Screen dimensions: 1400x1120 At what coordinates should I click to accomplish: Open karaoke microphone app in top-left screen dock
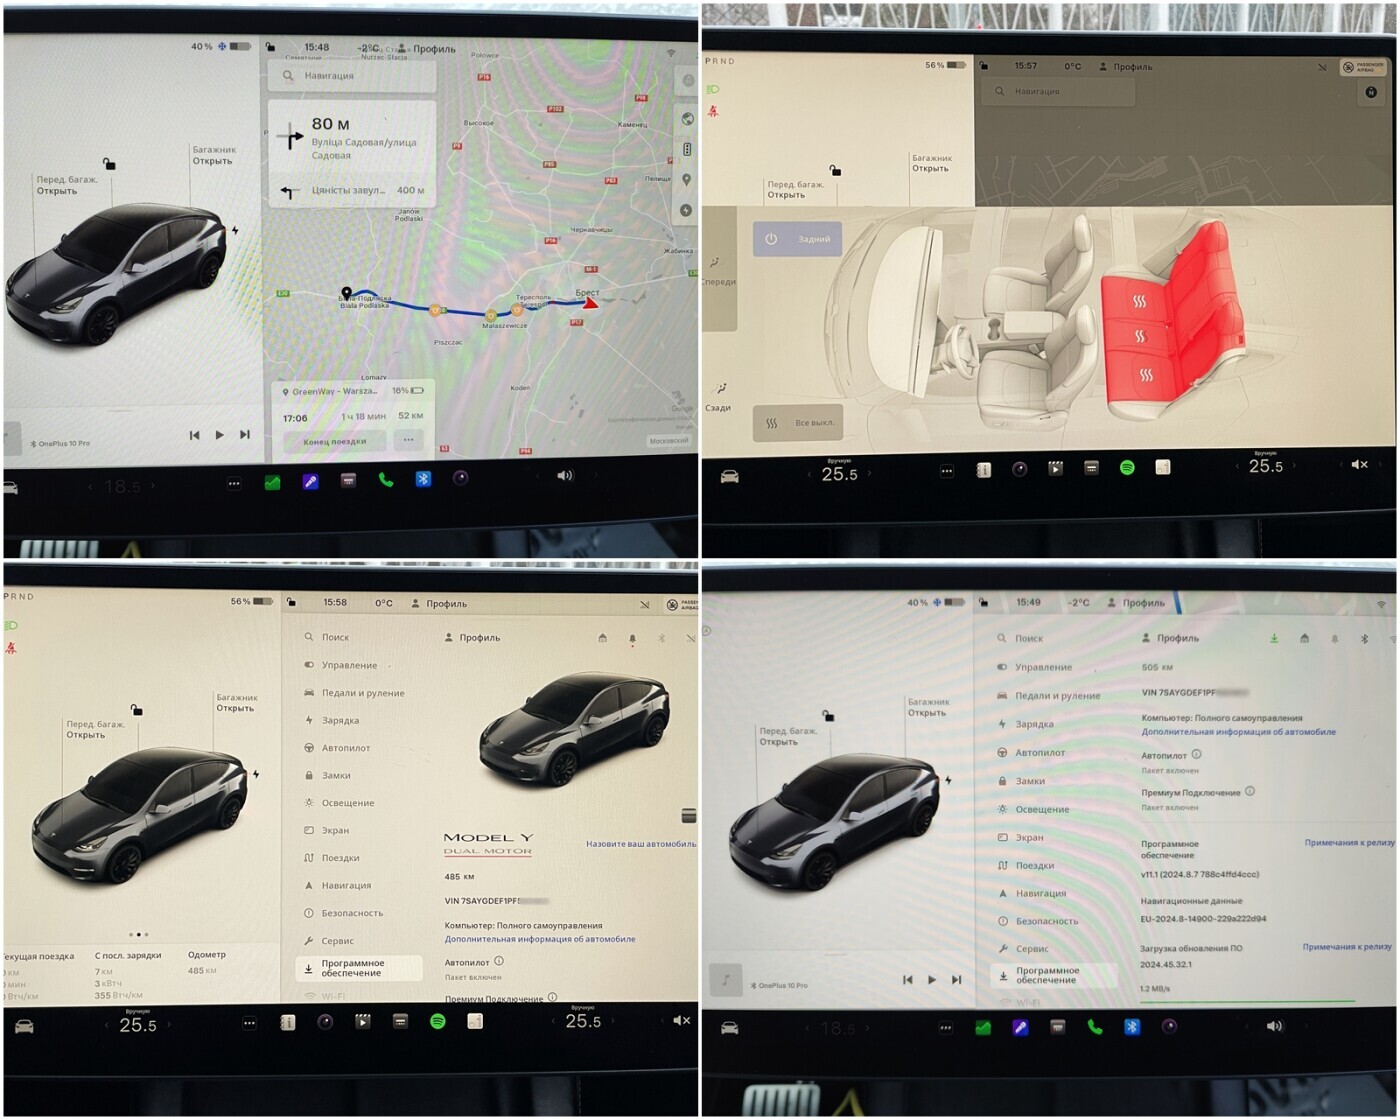[x=310, y=482]
